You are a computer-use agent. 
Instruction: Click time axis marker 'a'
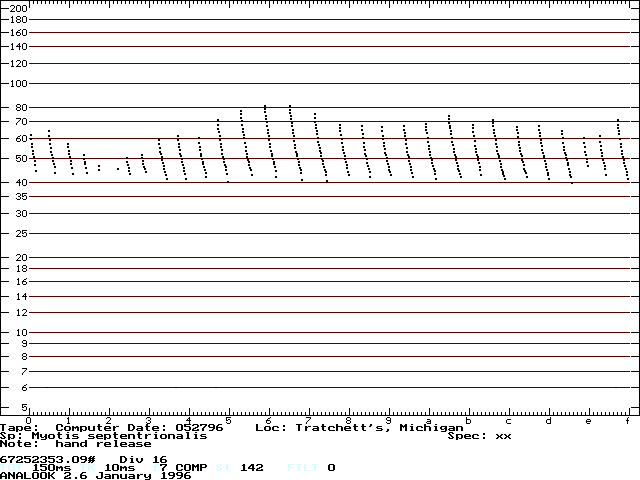point(429,420)
